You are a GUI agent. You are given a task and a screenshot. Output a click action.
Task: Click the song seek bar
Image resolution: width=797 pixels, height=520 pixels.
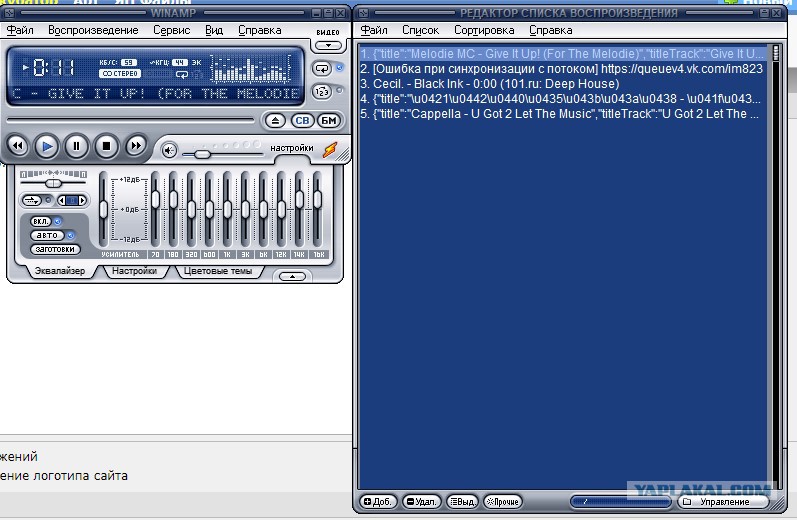pyautogui.click(x=130, y=120)
